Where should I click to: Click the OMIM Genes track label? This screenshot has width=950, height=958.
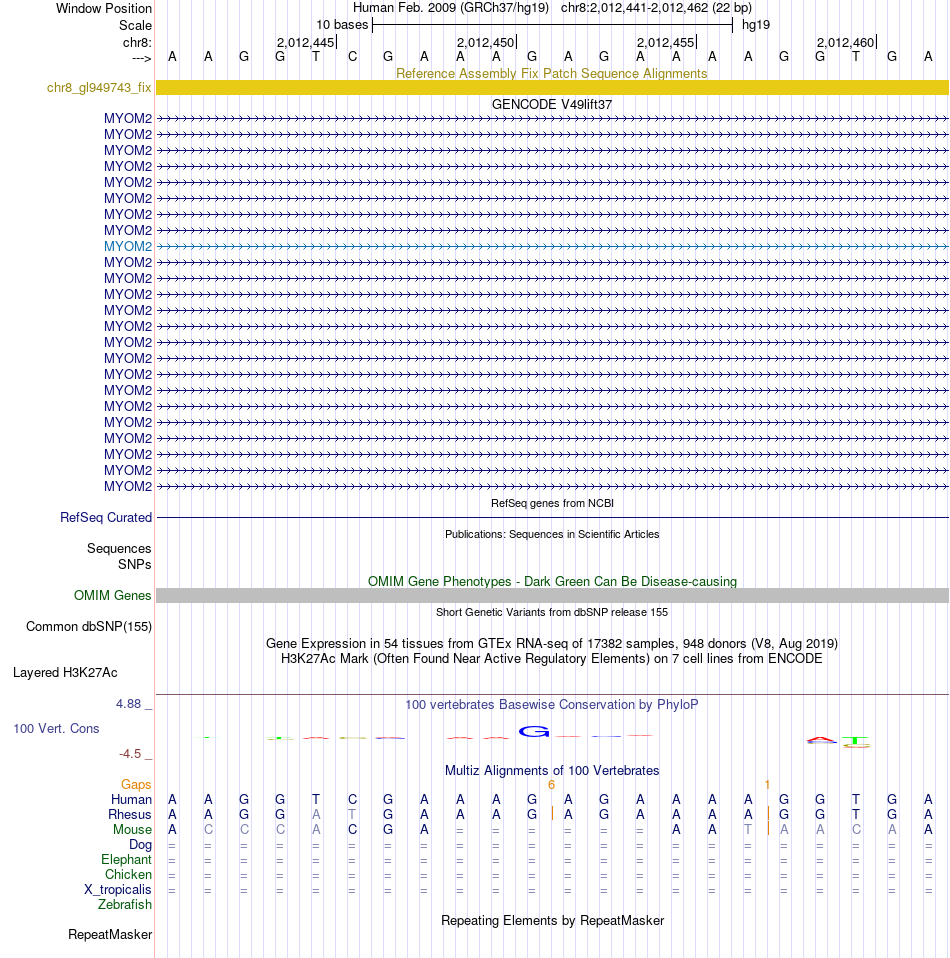pos(112,596)
